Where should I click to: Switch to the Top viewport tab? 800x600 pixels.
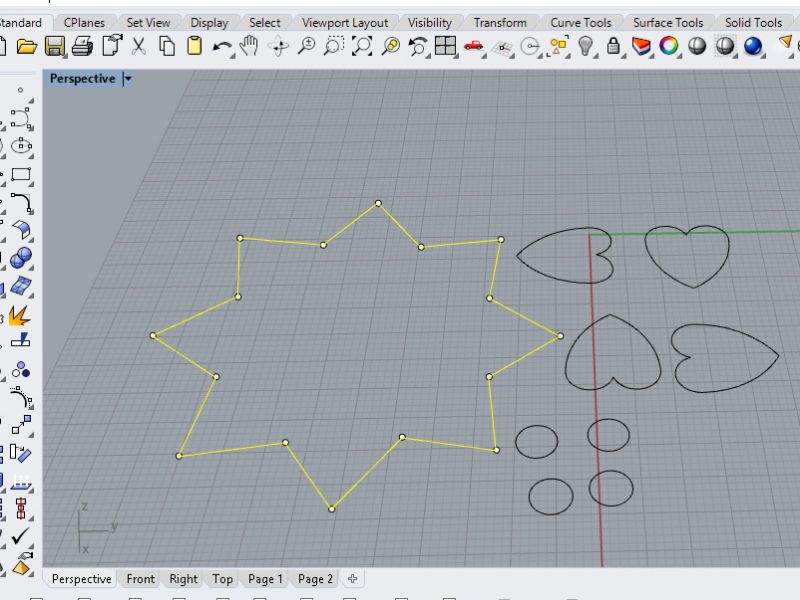click(222, 579)
